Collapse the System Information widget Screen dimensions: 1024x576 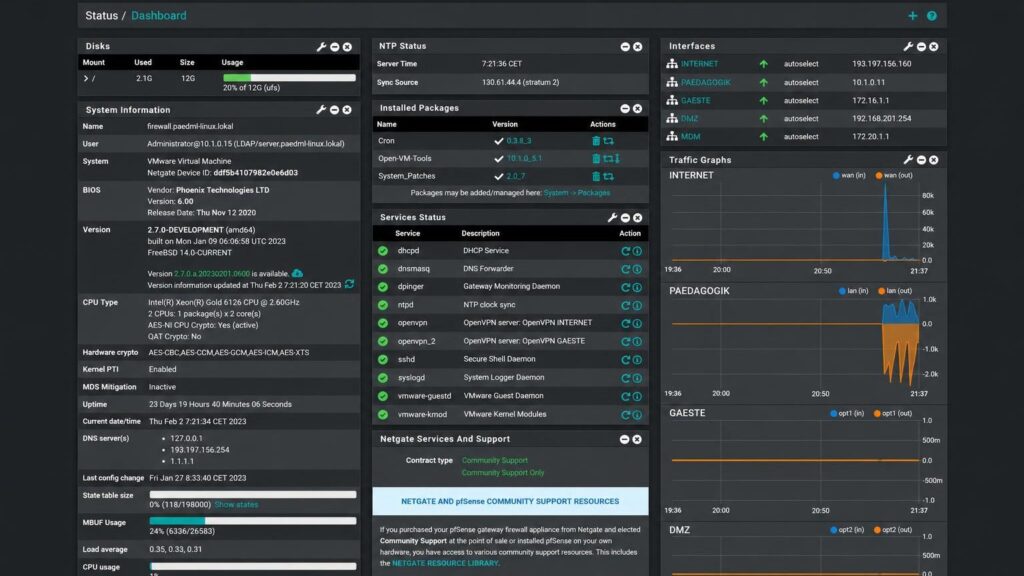click(334, 110)
